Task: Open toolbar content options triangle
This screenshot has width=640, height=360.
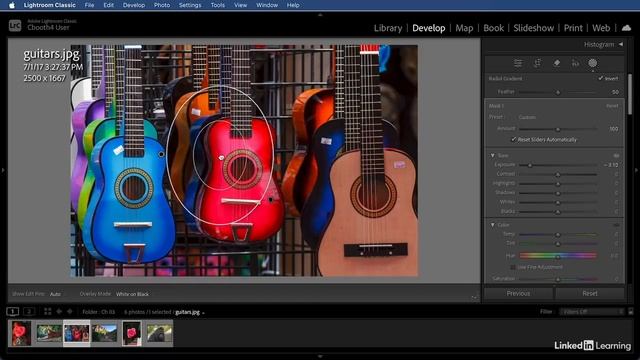Action: point(474,298)
